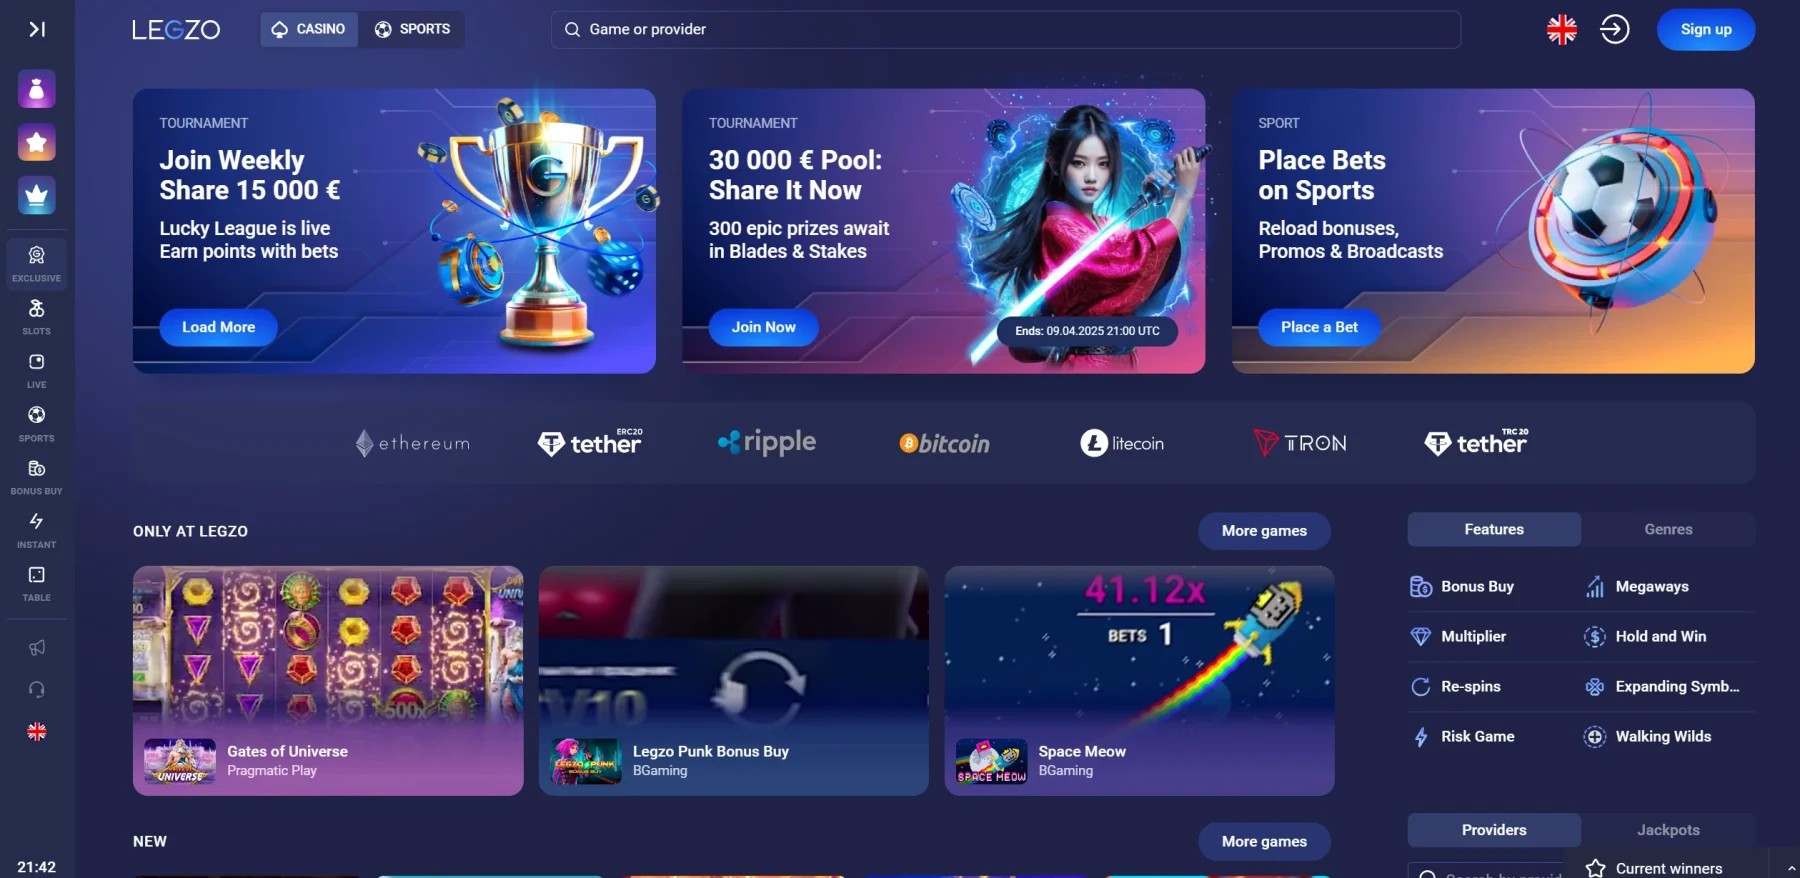This screenshot has width=1800, height=878.
Task: Open the Bonus Buy sidebar icon
Action: click(x=37, y=477)
